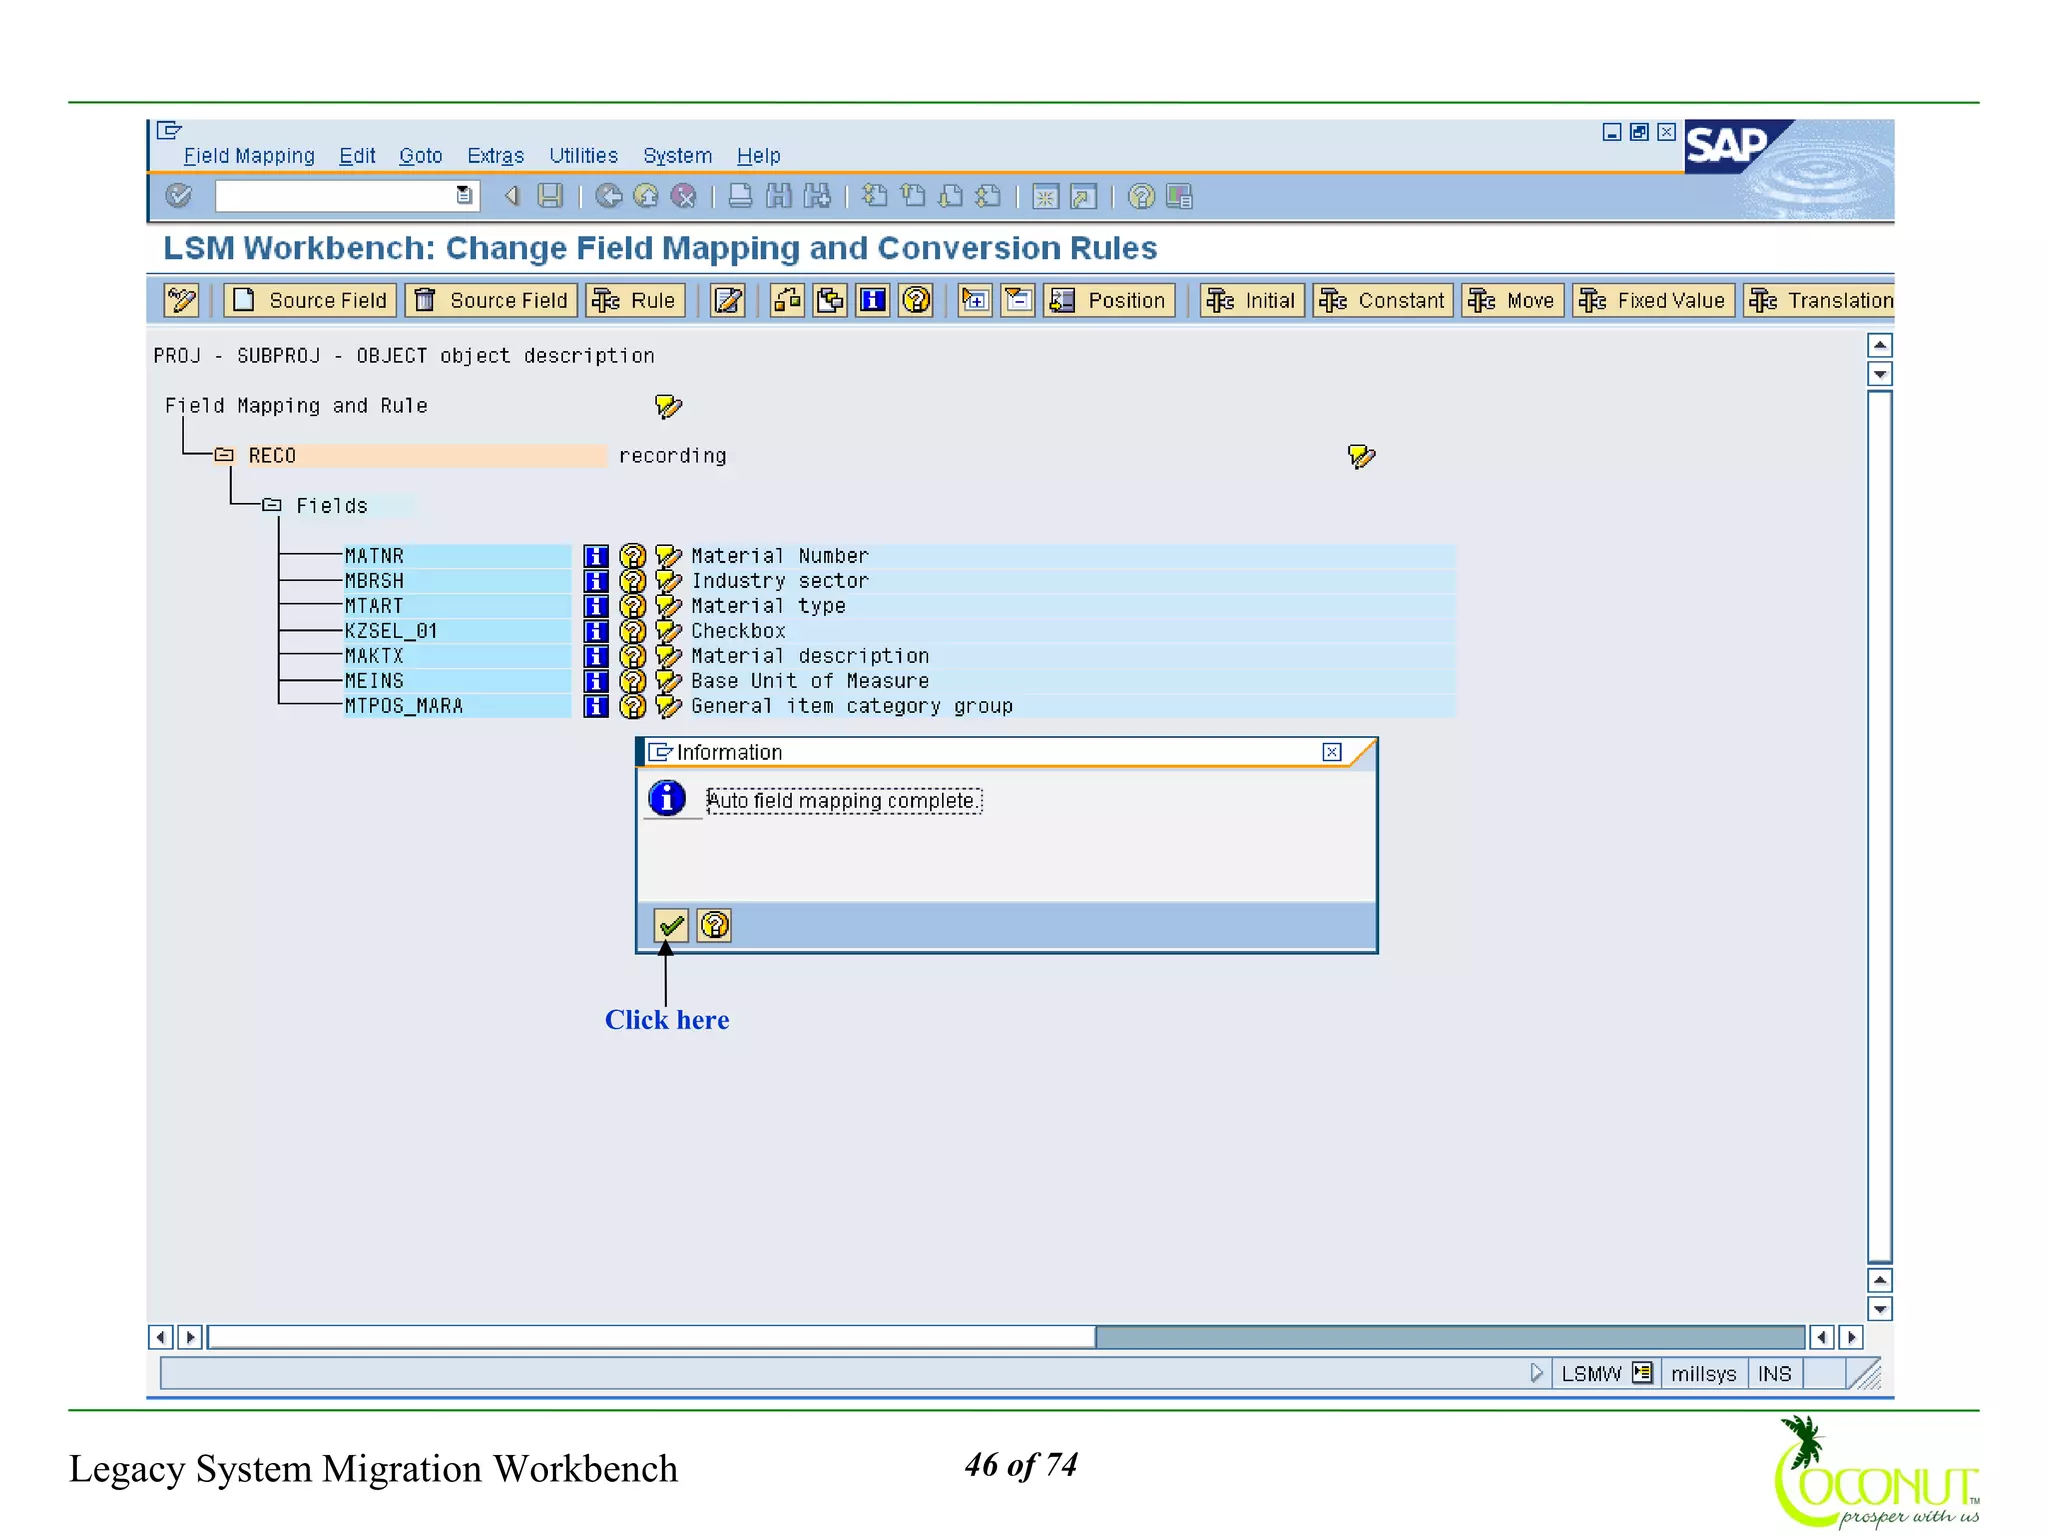Select the MTART field in the tree
This screenshot has height=1536, width=2048.
[457, 606]
